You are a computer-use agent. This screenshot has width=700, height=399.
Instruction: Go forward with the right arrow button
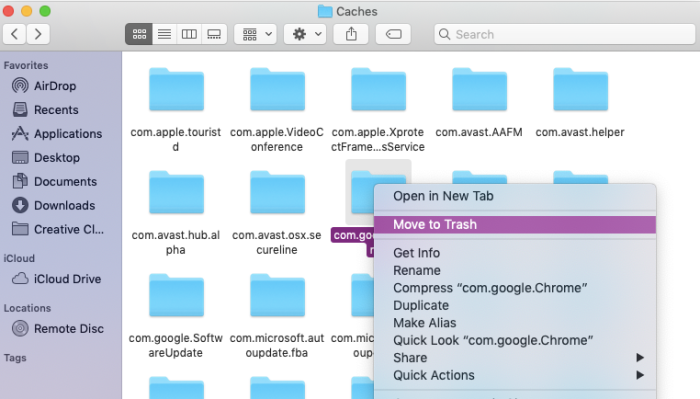pyautogui.click(x=38, y=34)
